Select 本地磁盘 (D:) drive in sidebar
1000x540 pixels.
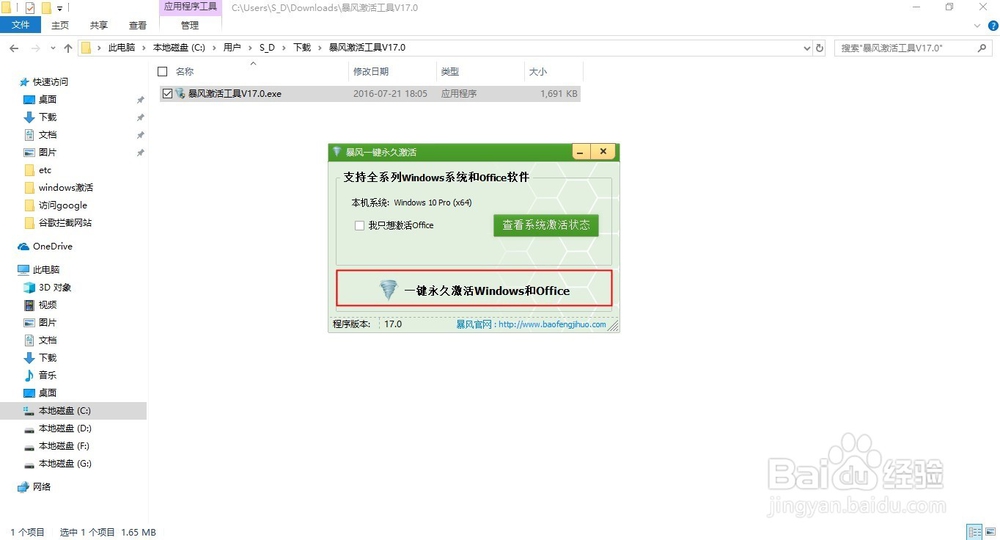64,428
